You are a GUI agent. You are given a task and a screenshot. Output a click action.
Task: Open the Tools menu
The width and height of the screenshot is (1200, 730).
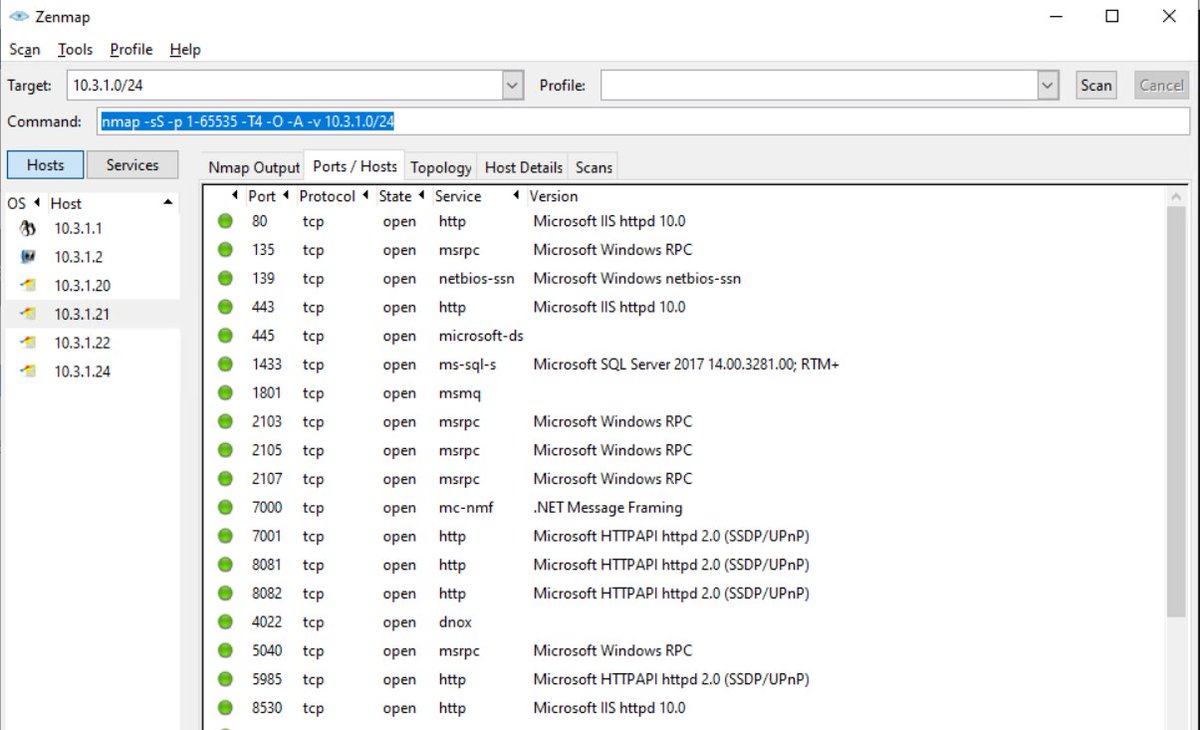click(75, 49)
